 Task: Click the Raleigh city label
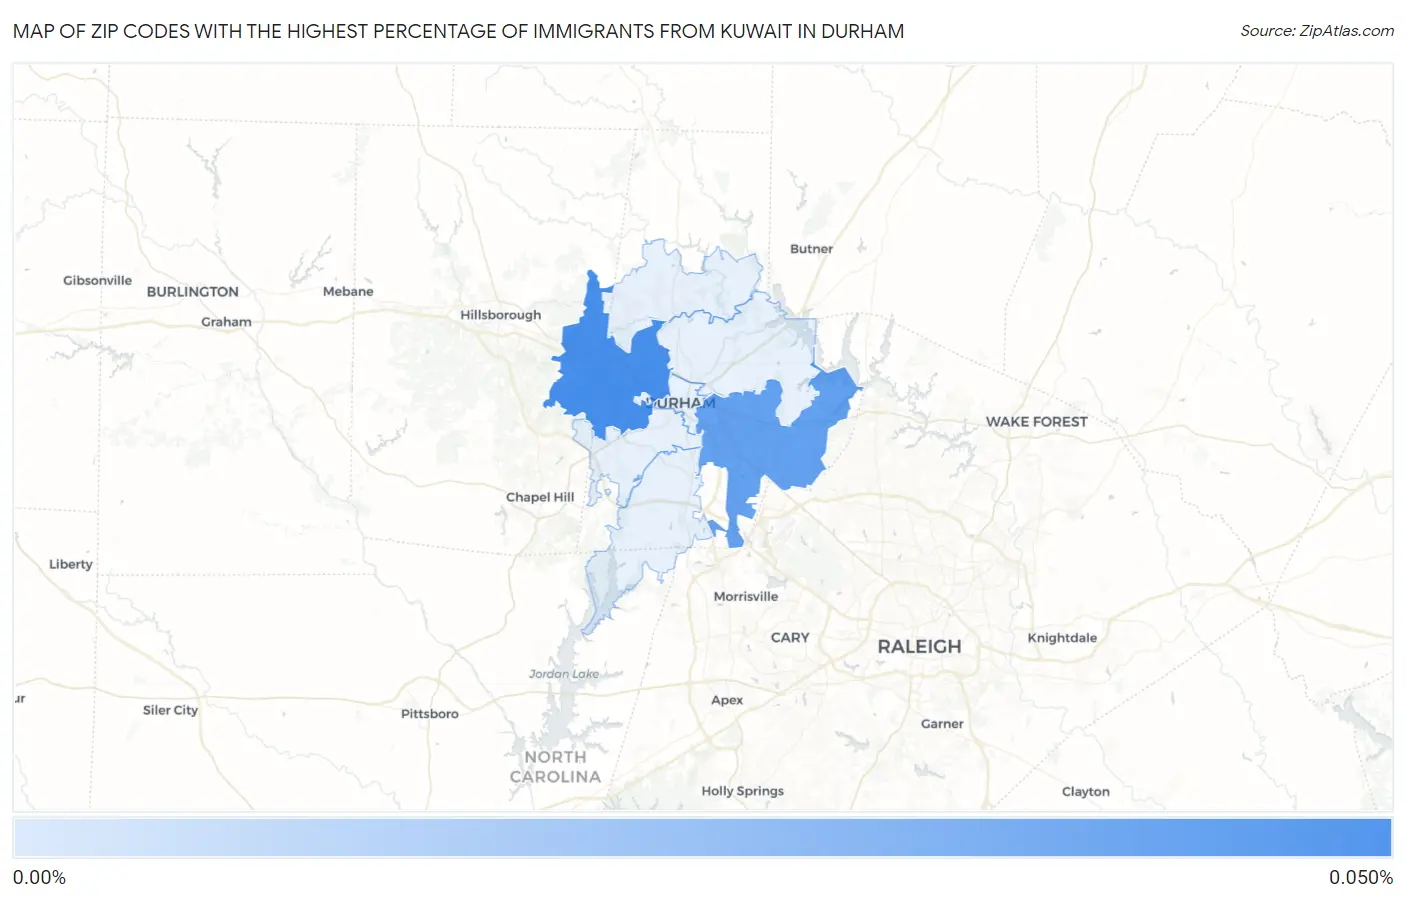[919, 646]
